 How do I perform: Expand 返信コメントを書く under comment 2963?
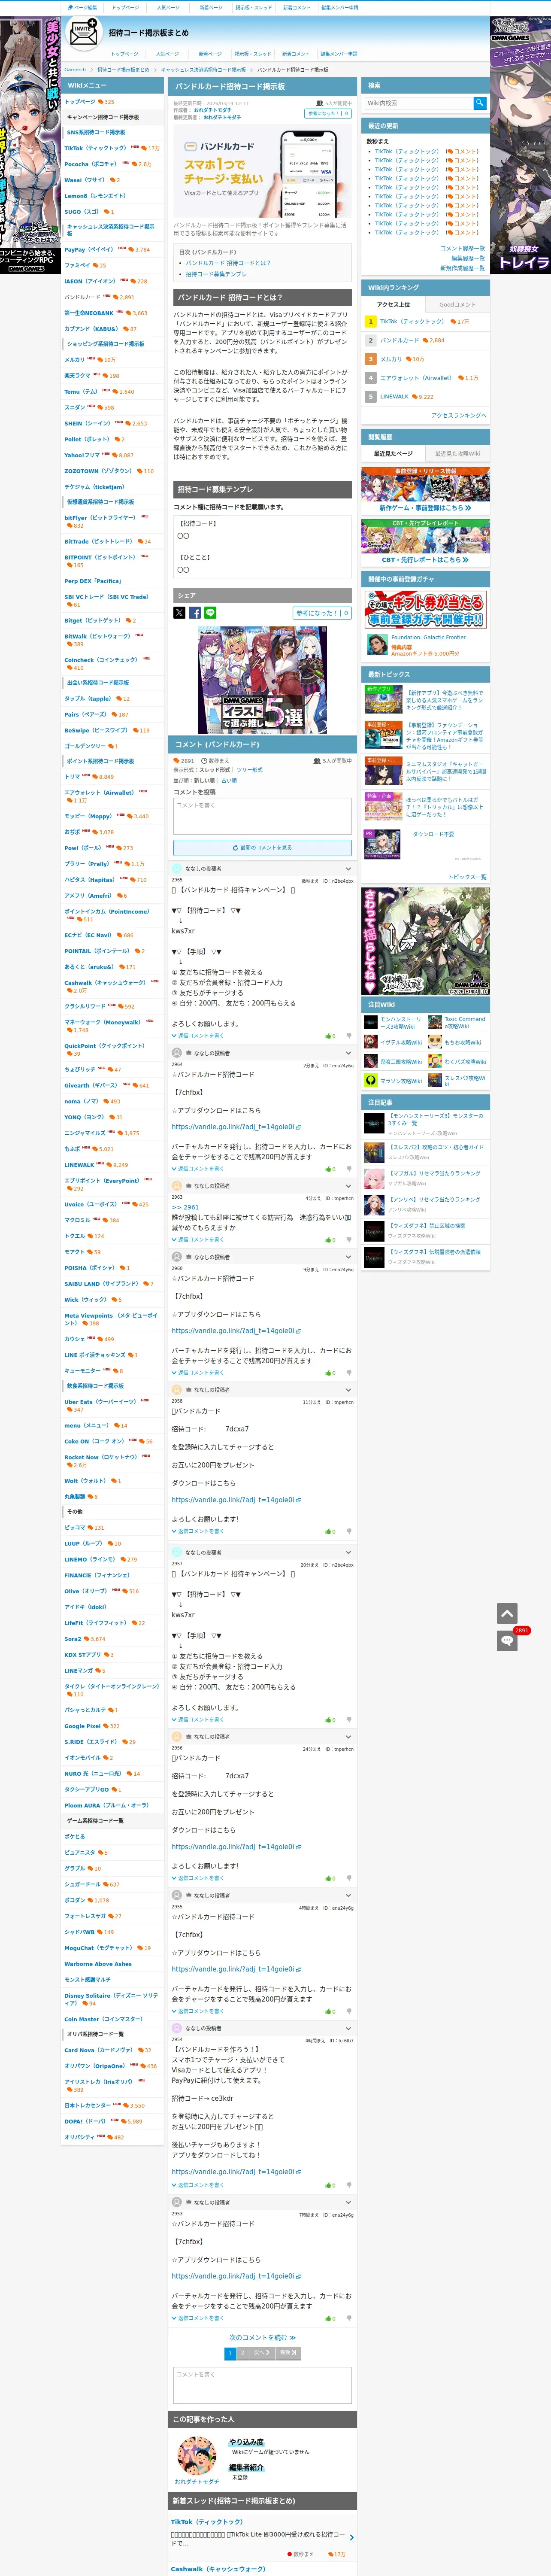pyautogui.click(x=198, y=1240)
